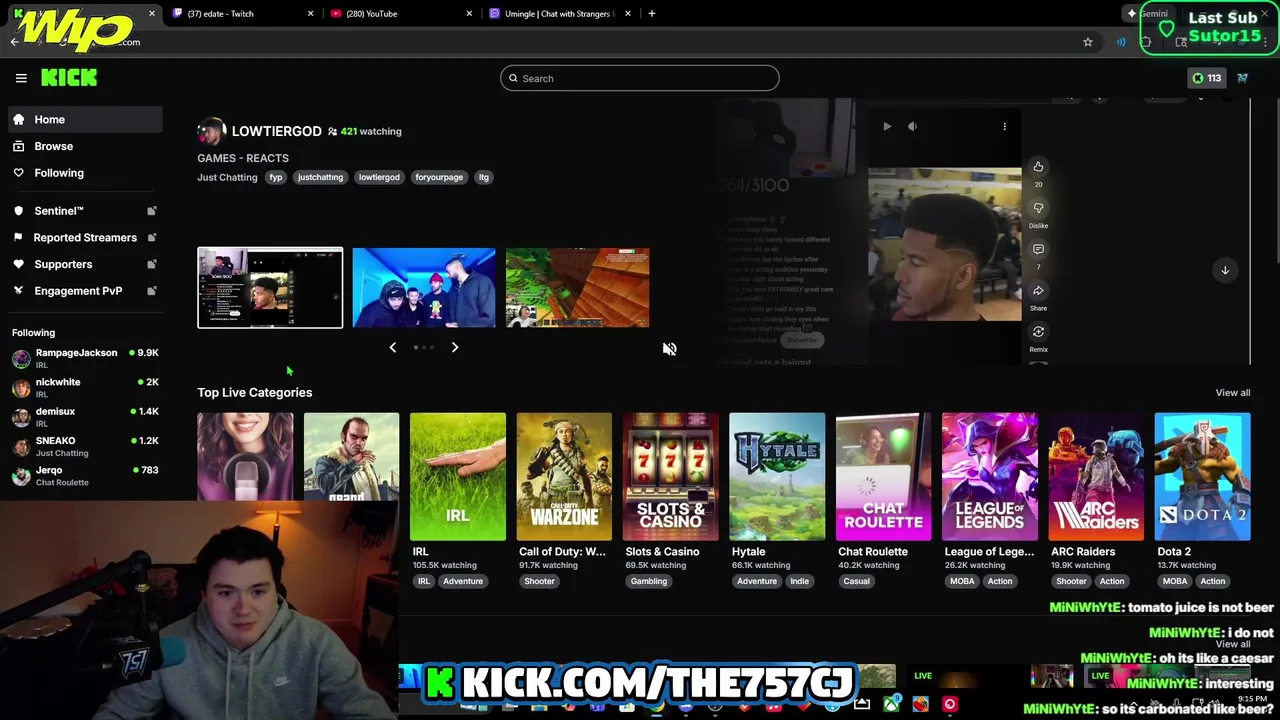Open the Chat Roulette category card

pos(884,477)
